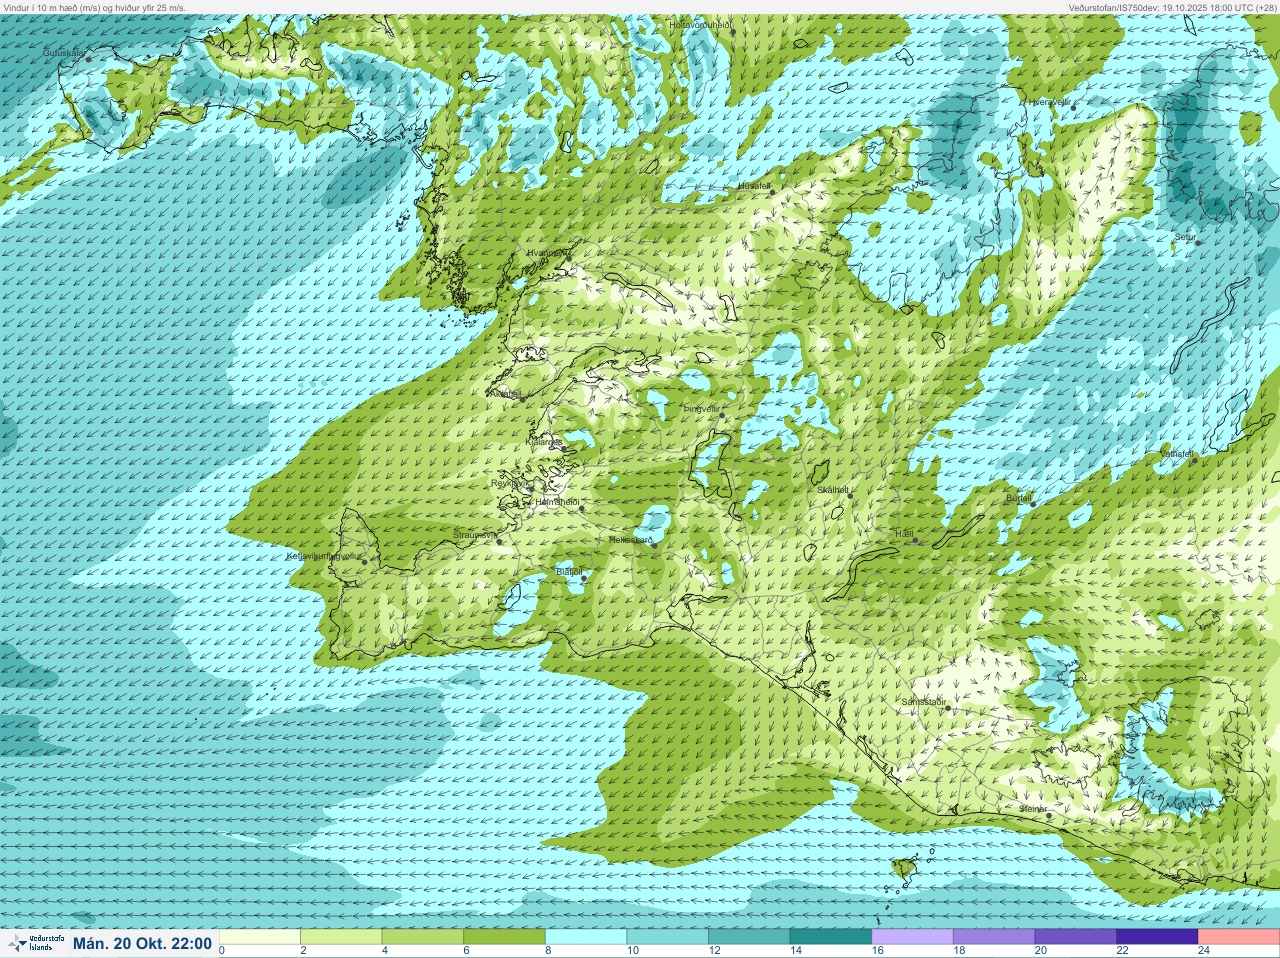Viewport: 1280px width, 958px height.
Task: Click the Sámsstaðir station label
Action: 923,702
